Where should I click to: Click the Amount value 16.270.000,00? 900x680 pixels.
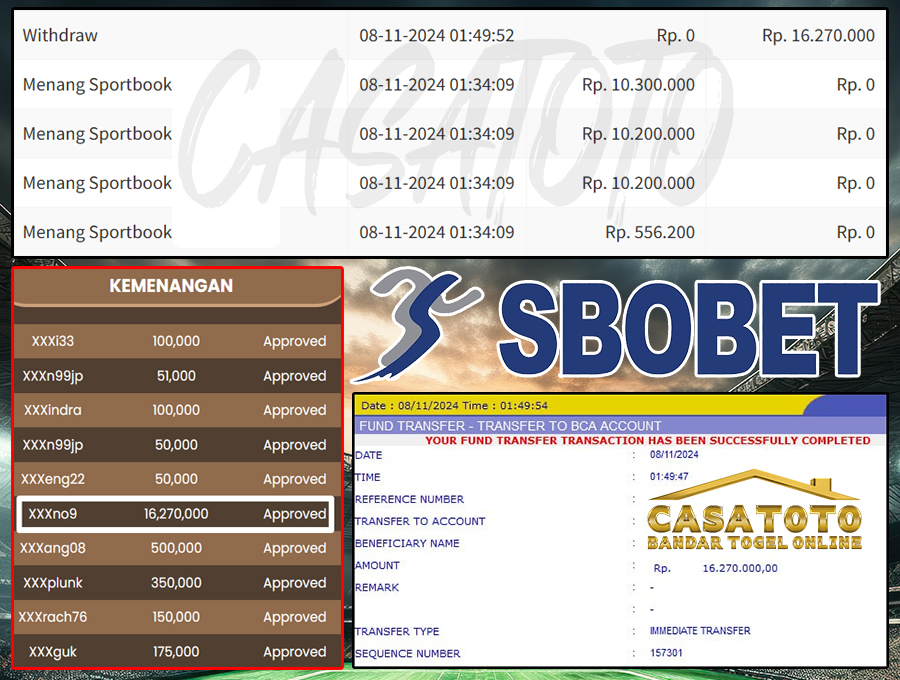tap(739, 568)
